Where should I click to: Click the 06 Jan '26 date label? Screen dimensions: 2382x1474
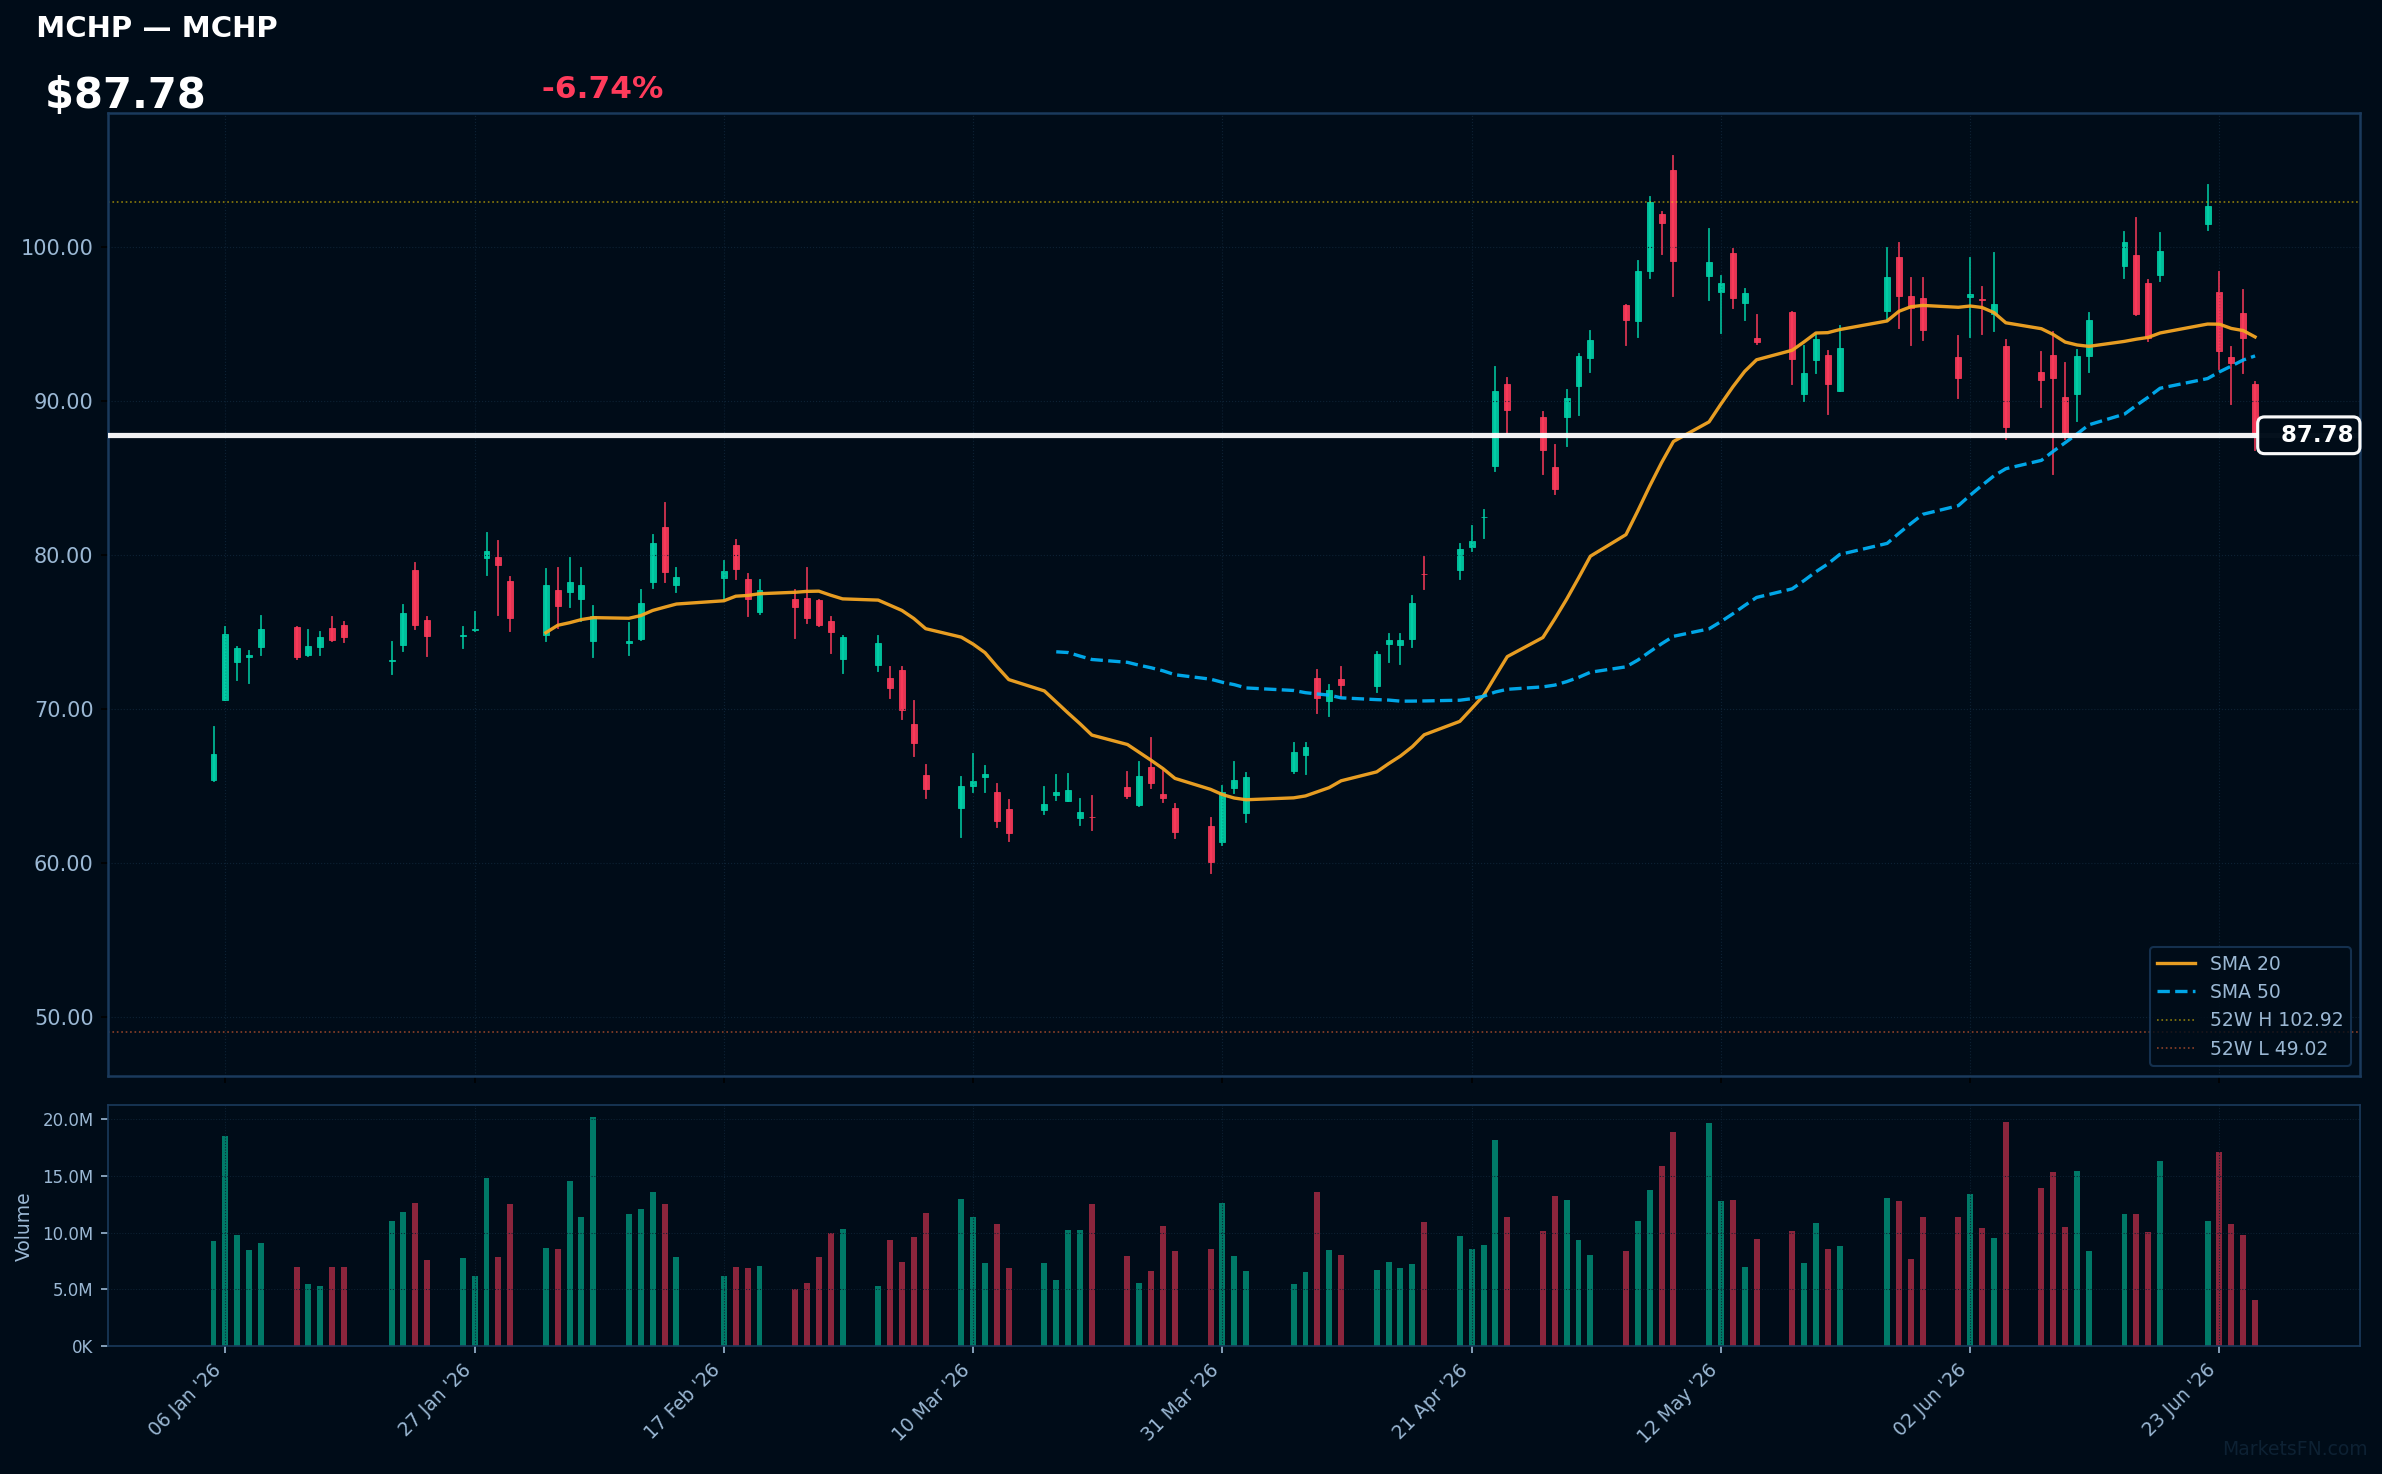[x=185, y=1399]
